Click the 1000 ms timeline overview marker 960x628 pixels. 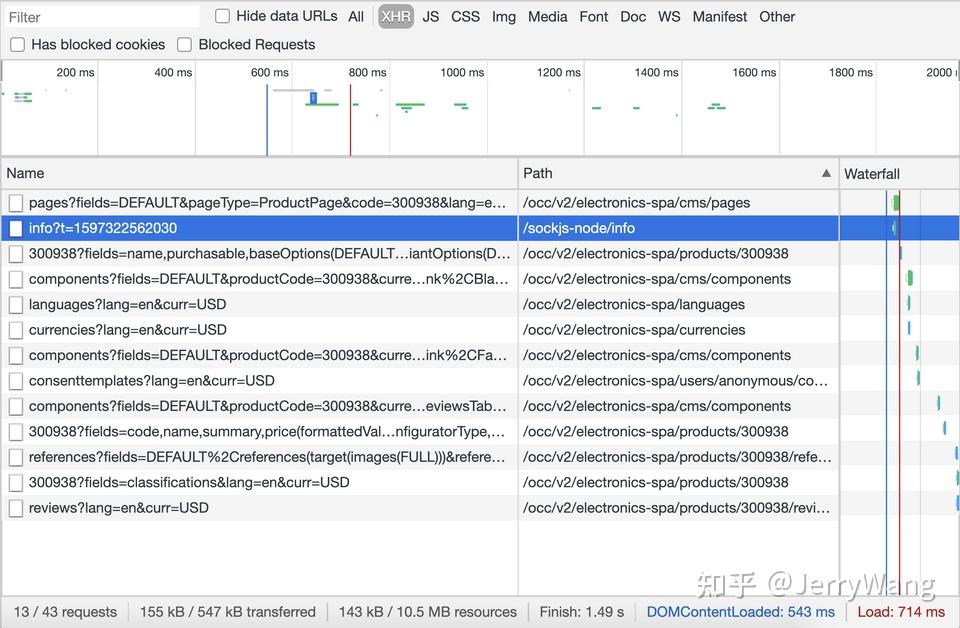[462, 72]
